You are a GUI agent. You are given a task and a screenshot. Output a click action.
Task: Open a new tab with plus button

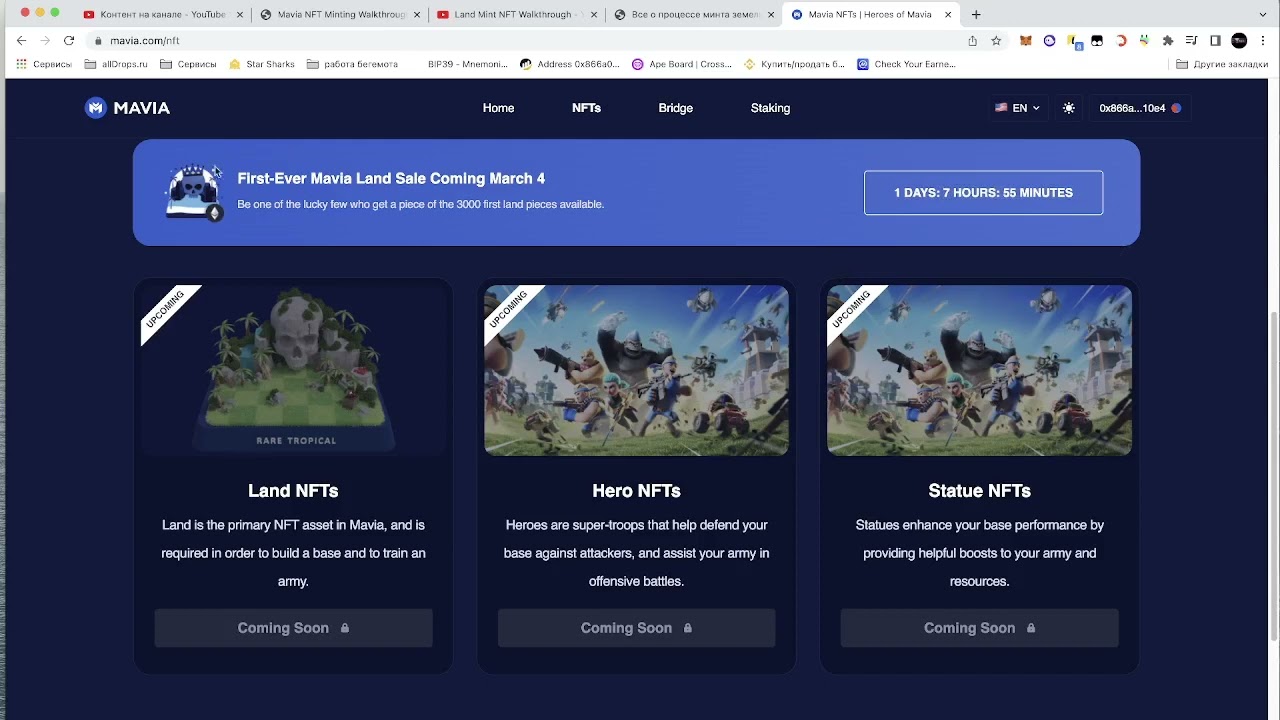click(976, 14)
